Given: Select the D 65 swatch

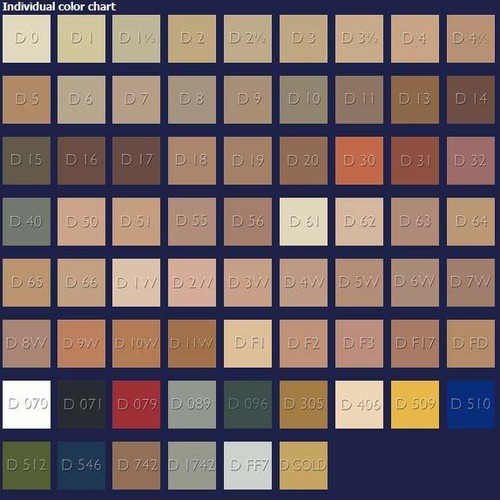Looking at the screenshot, I should coord(27,283).
